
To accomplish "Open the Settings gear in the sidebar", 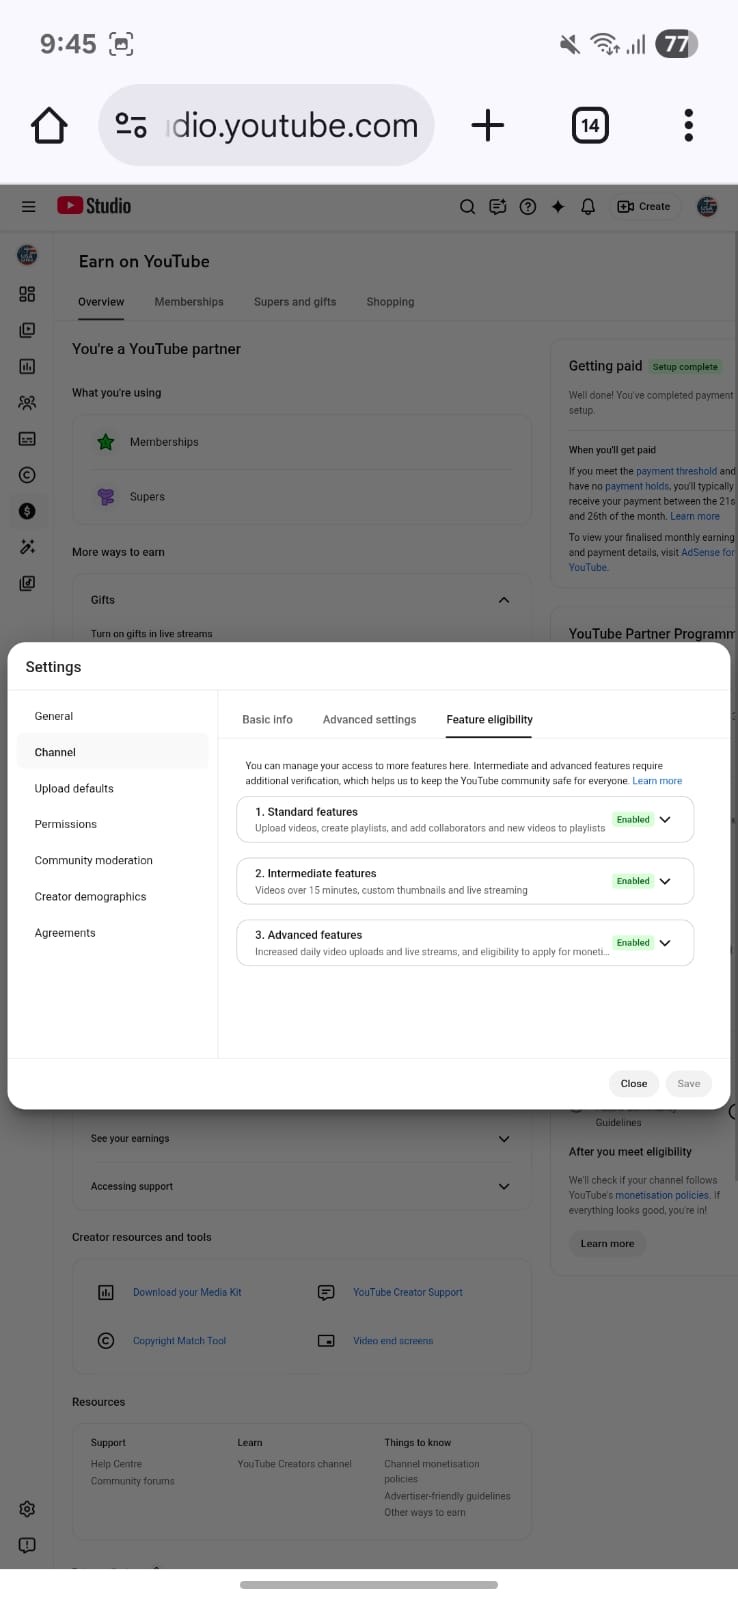I will pyautogui.click(x=27, y=1508).
